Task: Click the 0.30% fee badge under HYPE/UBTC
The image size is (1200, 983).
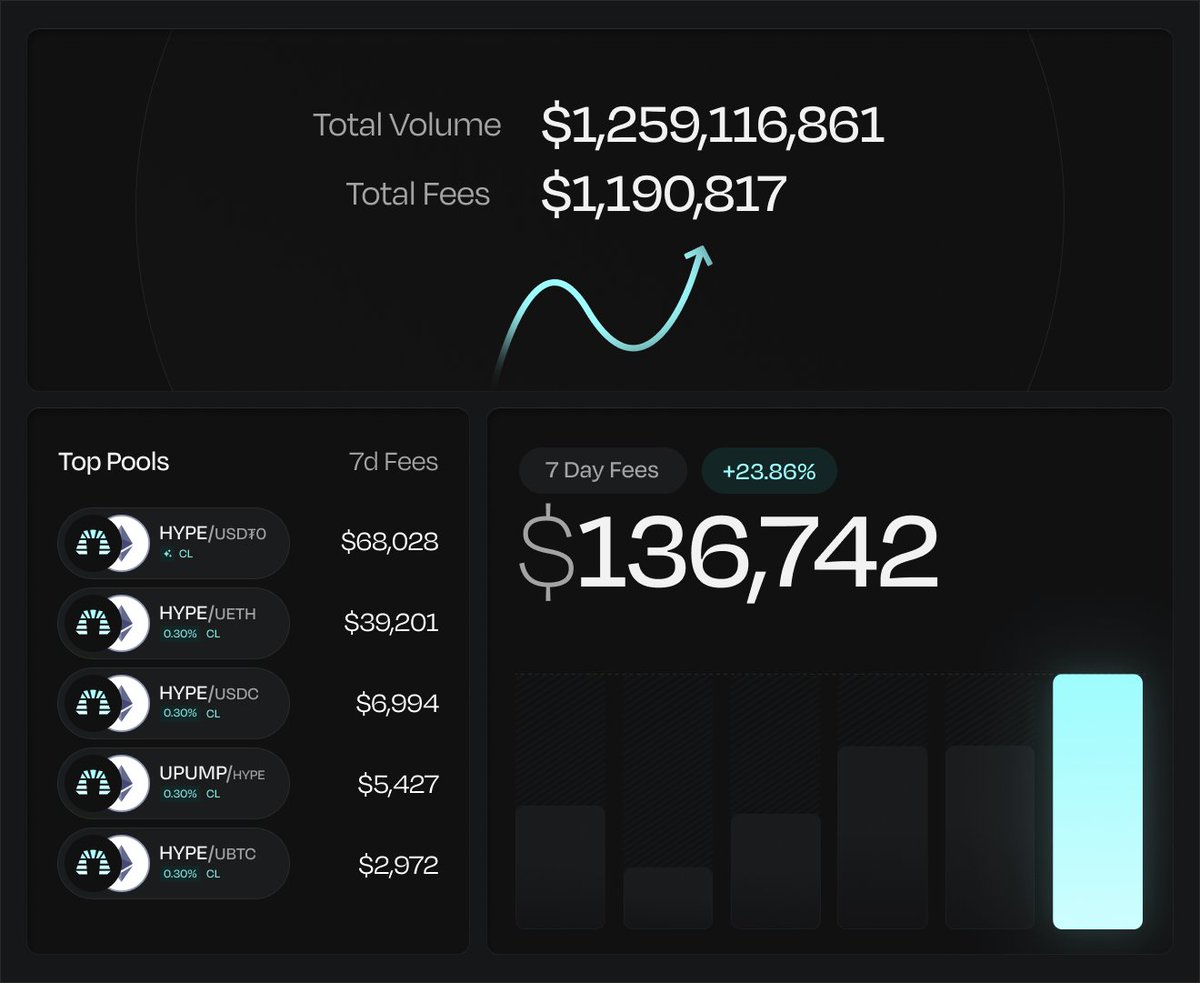Action: coord(180,874)
